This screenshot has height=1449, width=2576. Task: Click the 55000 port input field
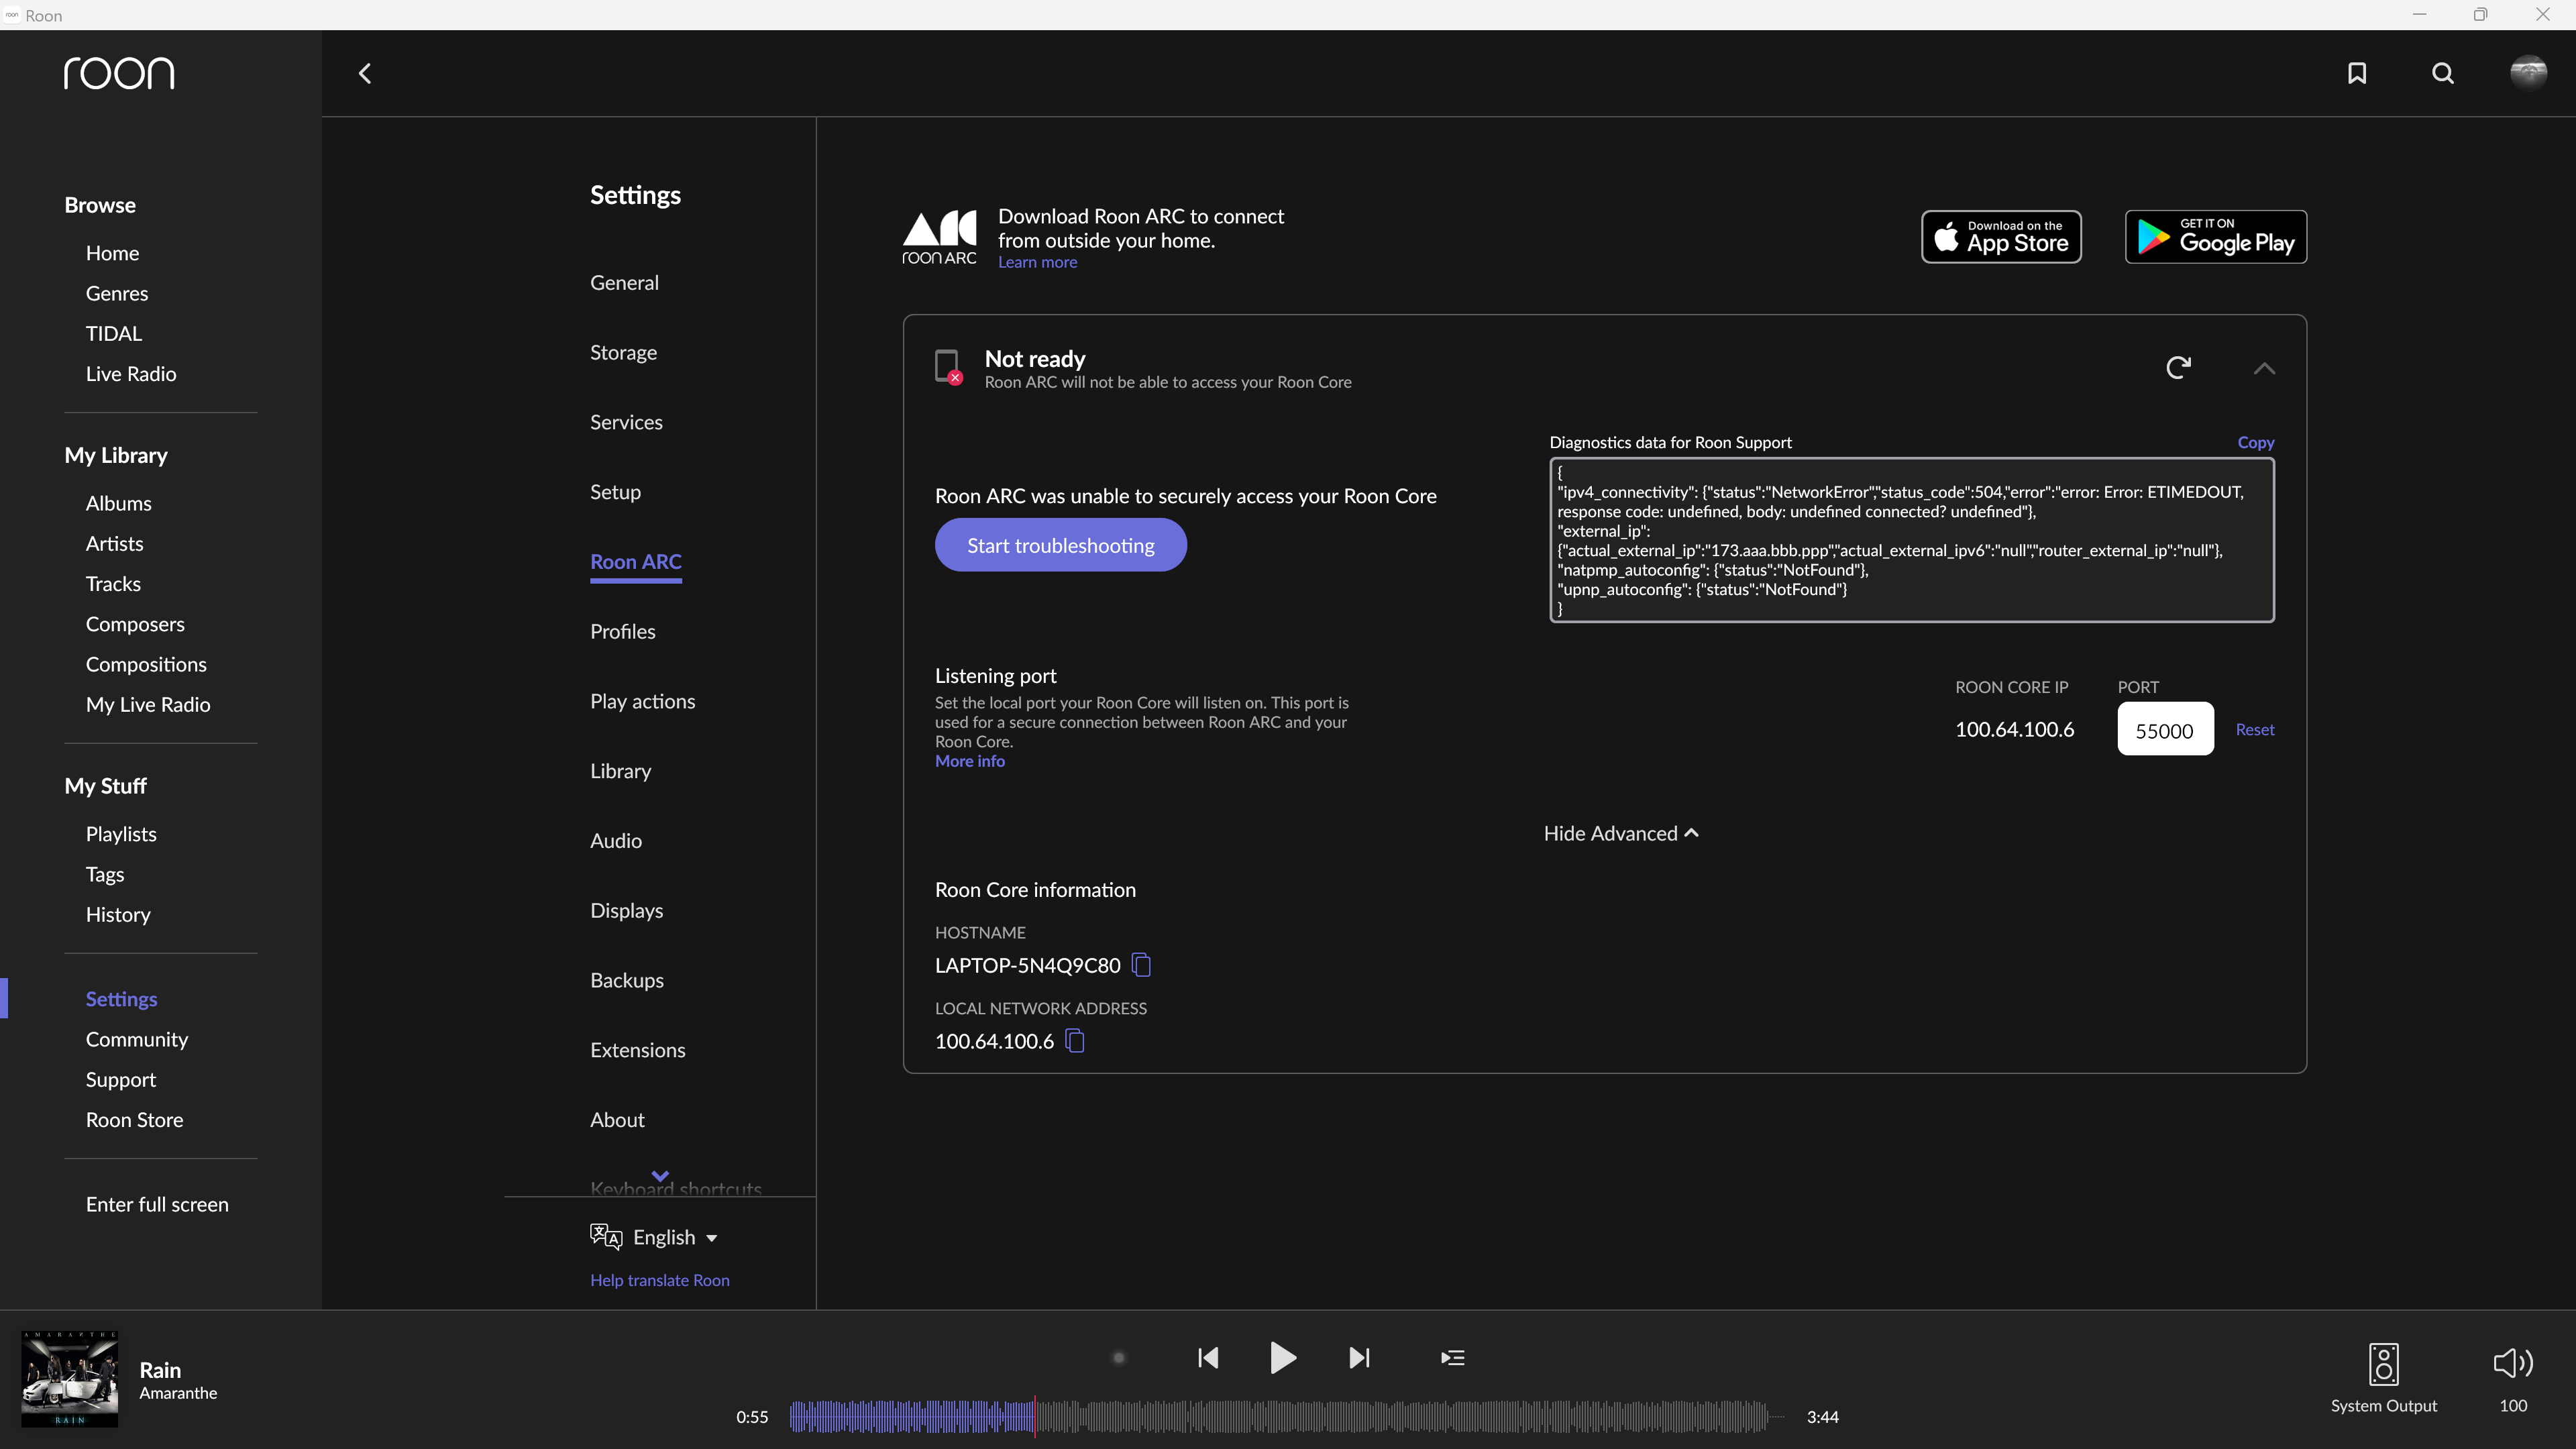2165,729
